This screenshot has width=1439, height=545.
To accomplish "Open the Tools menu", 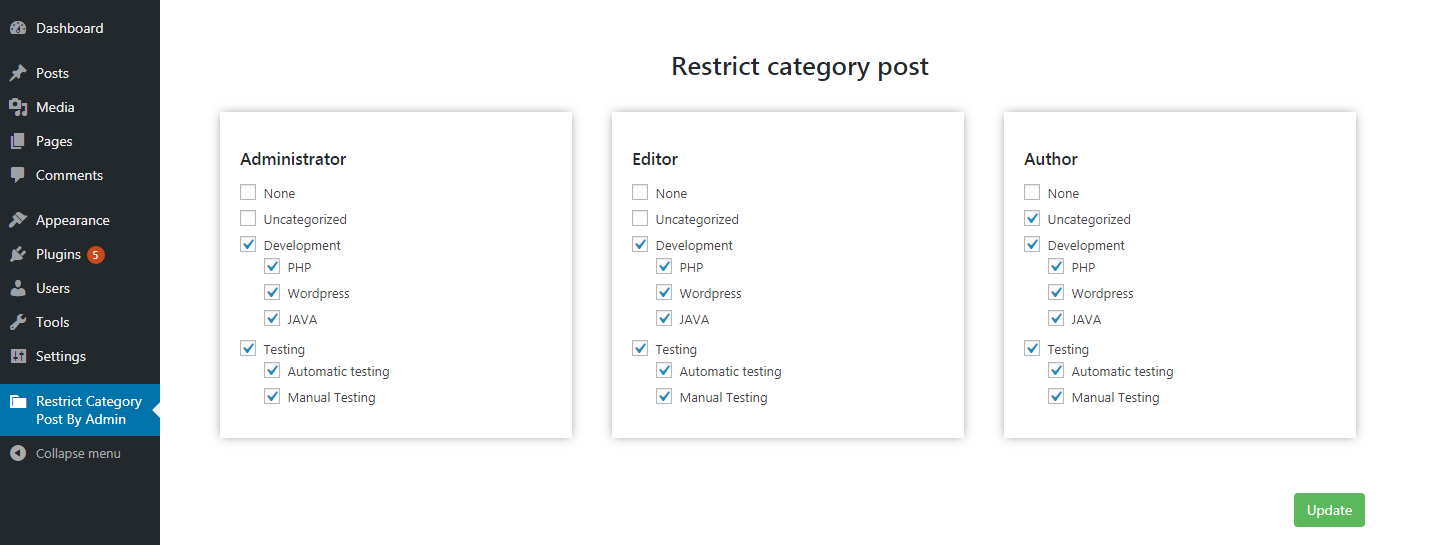I will pos(80,322).
